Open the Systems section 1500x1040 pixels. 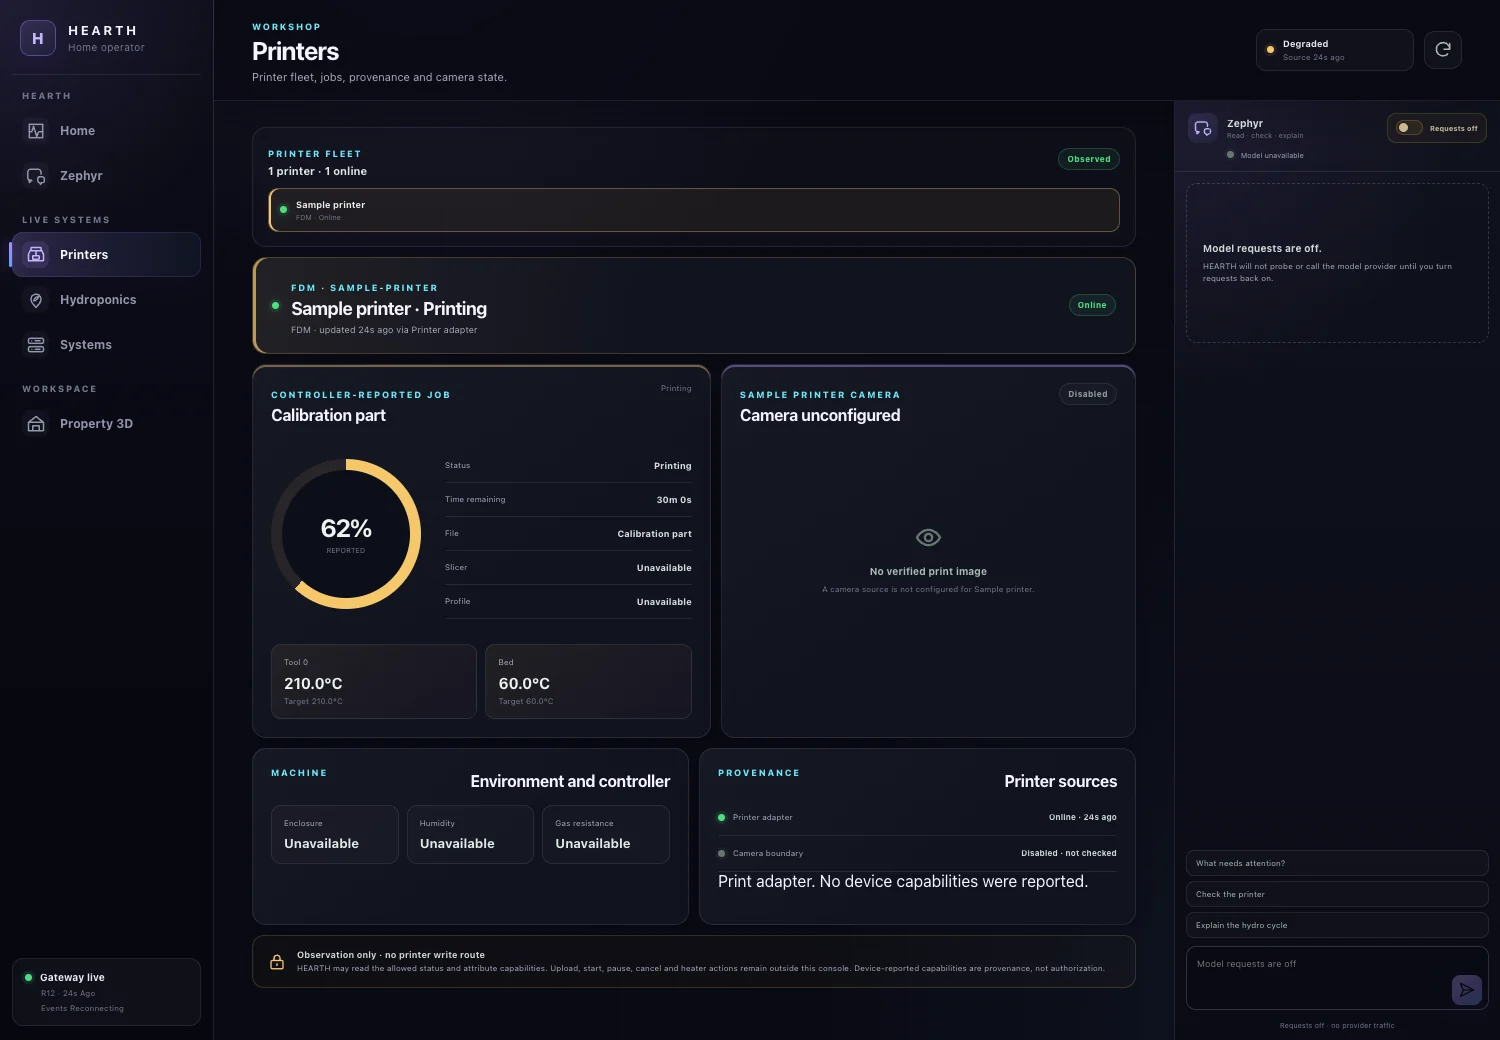(106, 345)
